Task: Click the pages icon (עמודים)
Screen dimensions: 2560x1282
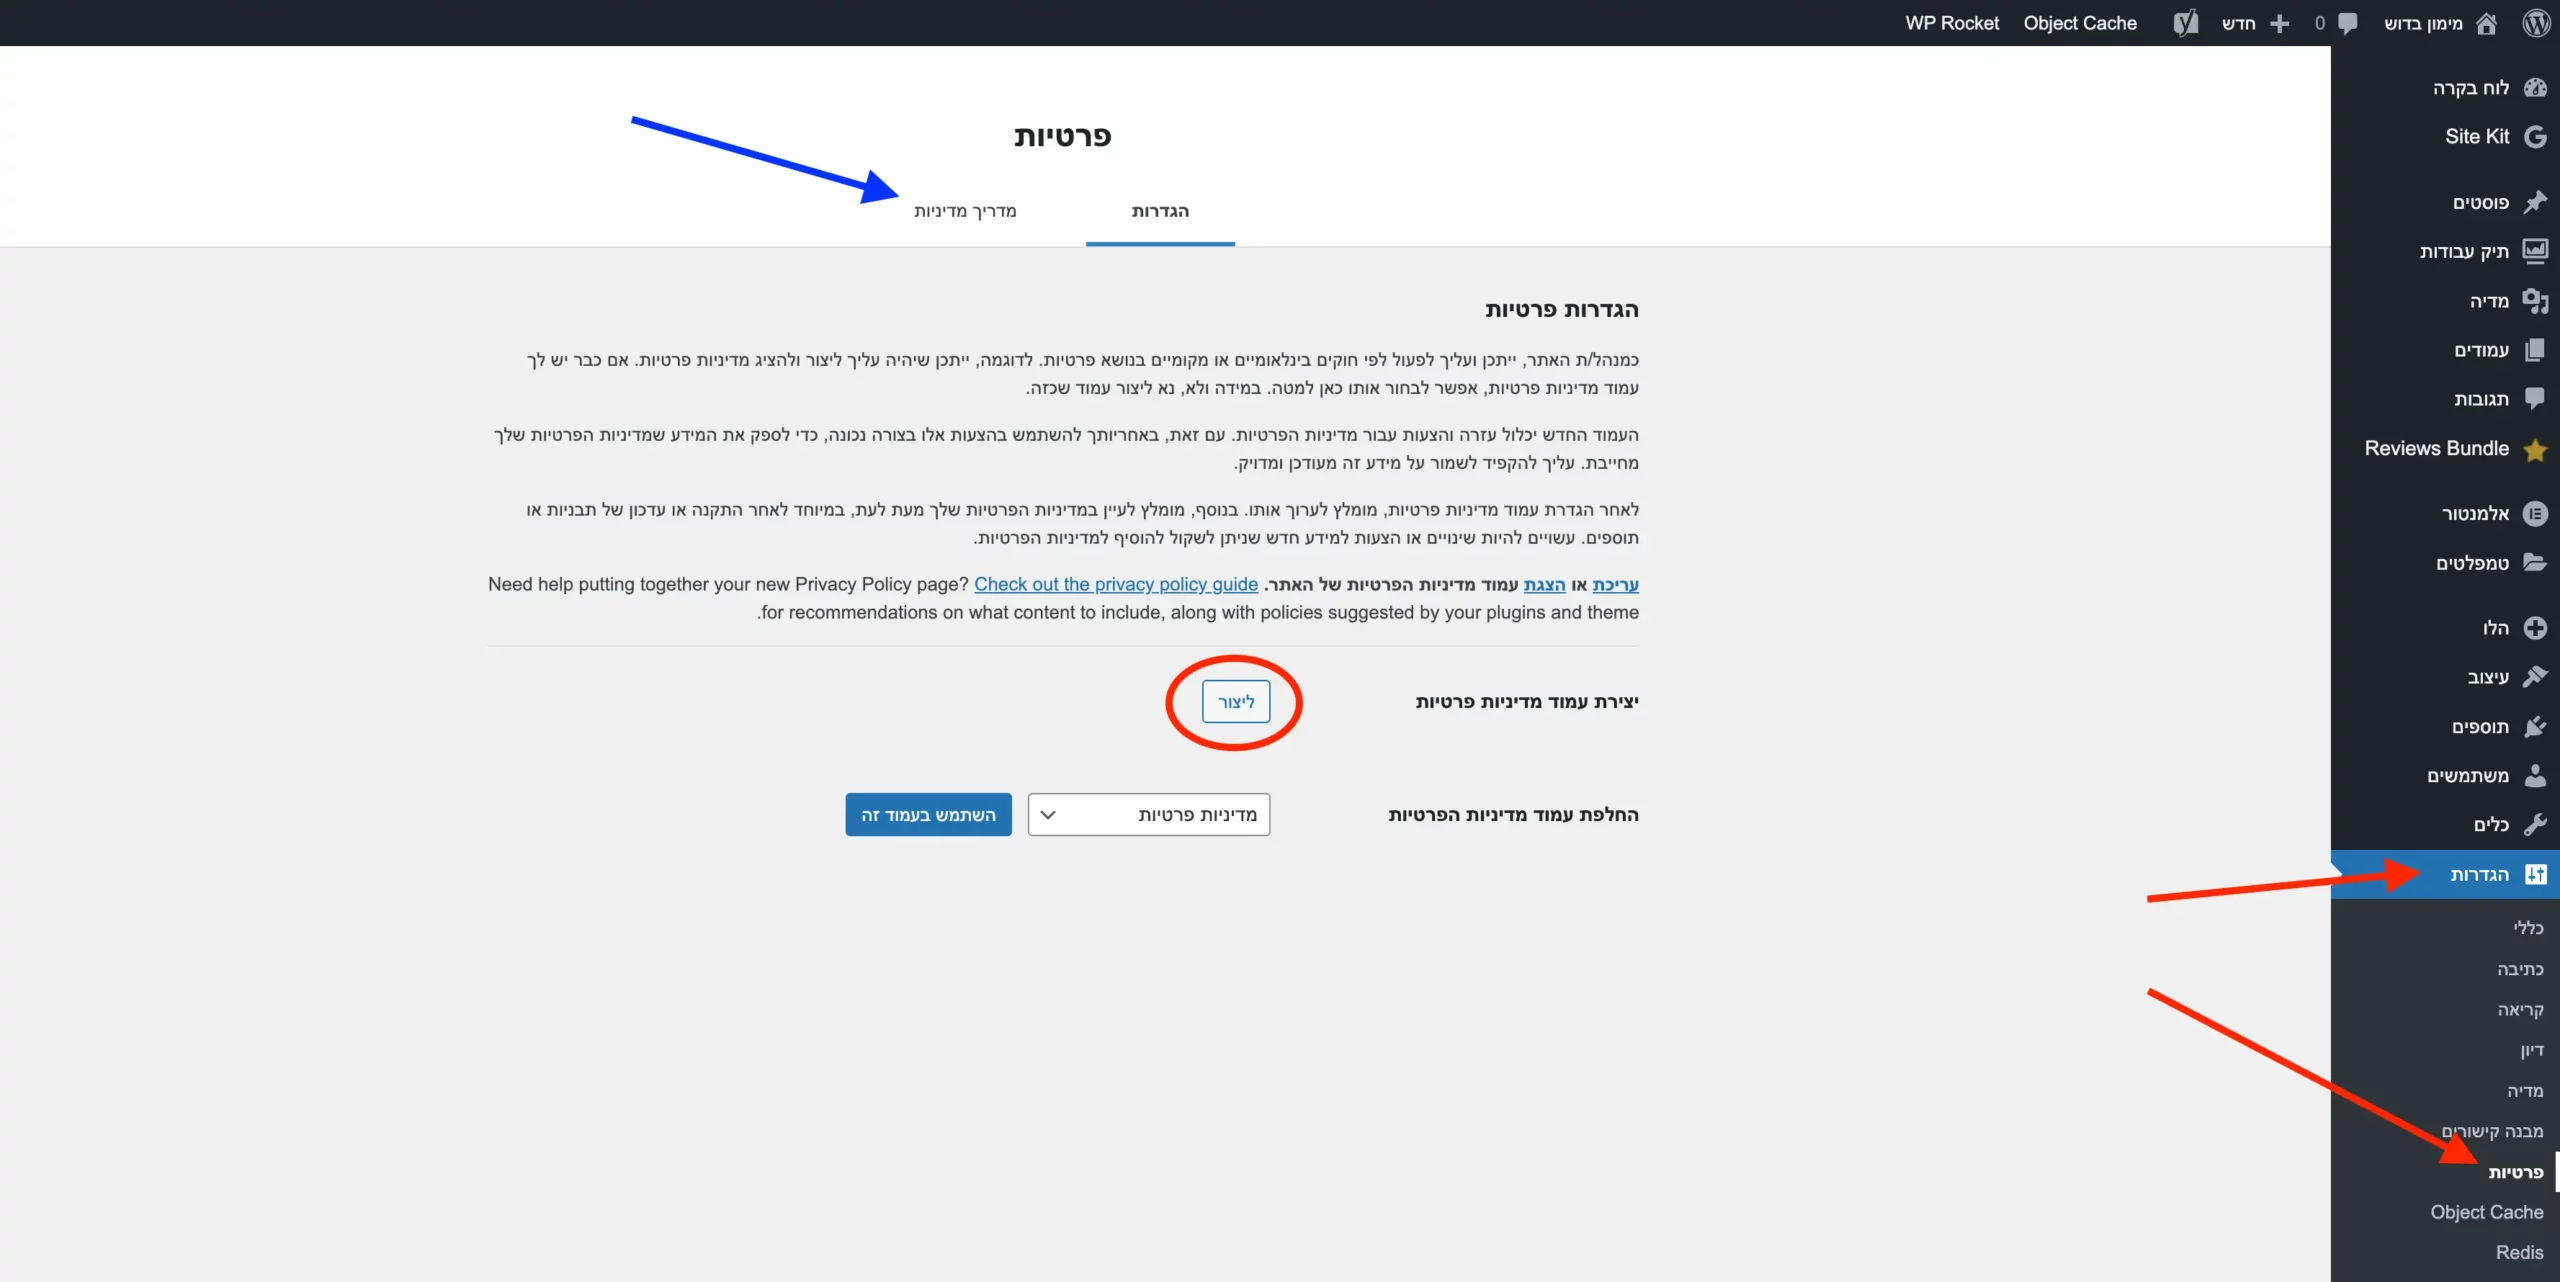Action: 2535,350
